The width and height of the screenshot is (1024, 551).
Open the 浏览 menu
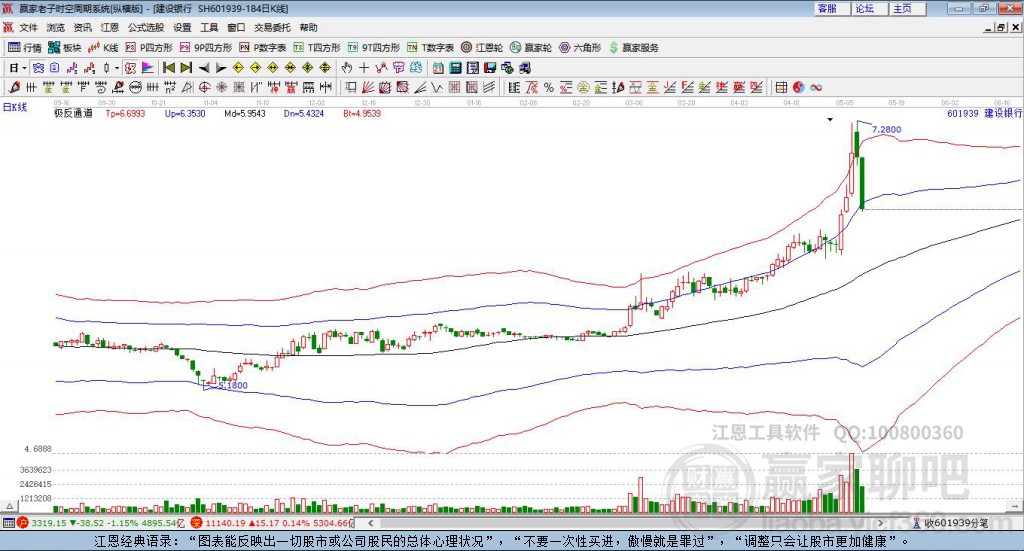pyautogui.click(x=56, y=27)
